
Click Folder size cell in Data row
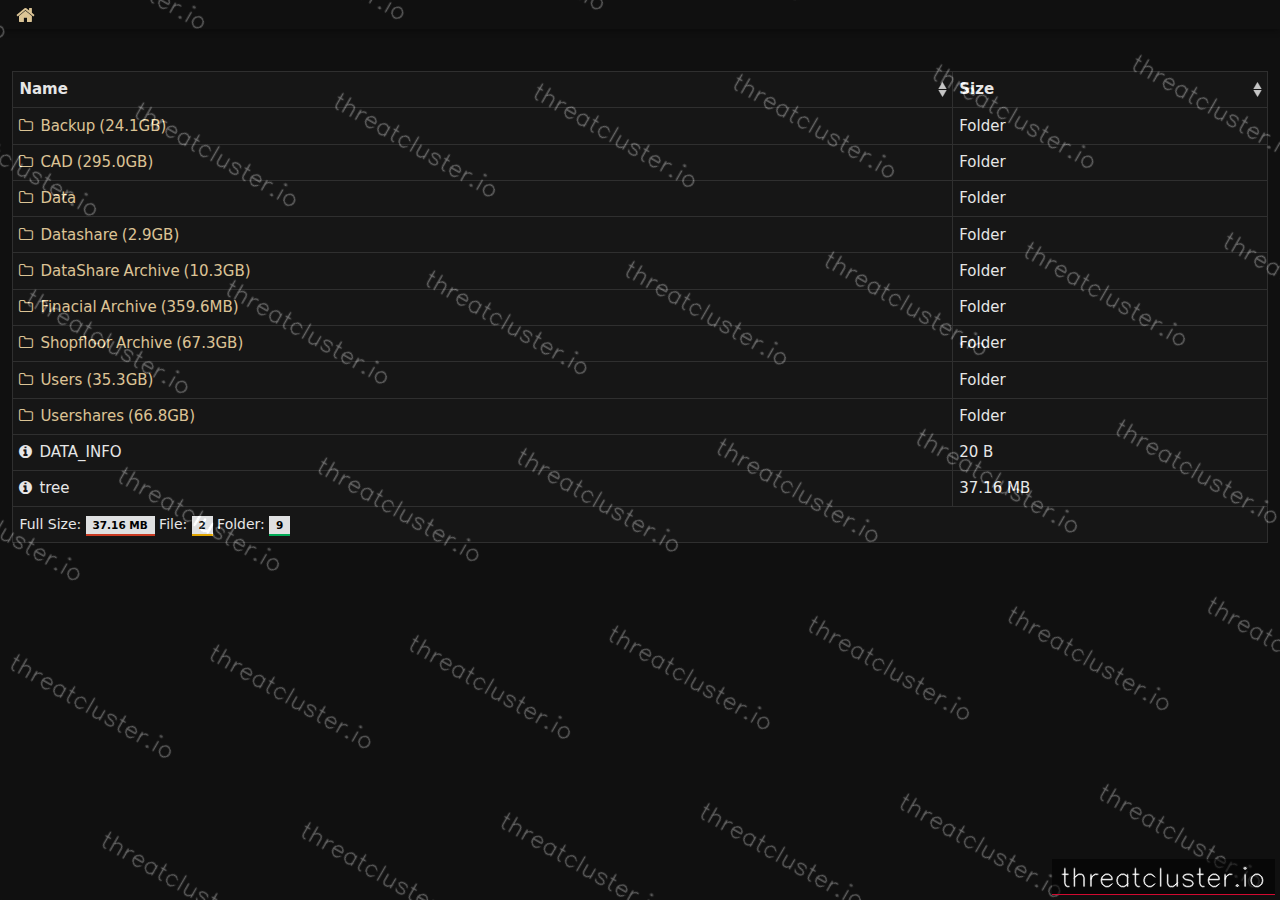[x=1109, y=198]
